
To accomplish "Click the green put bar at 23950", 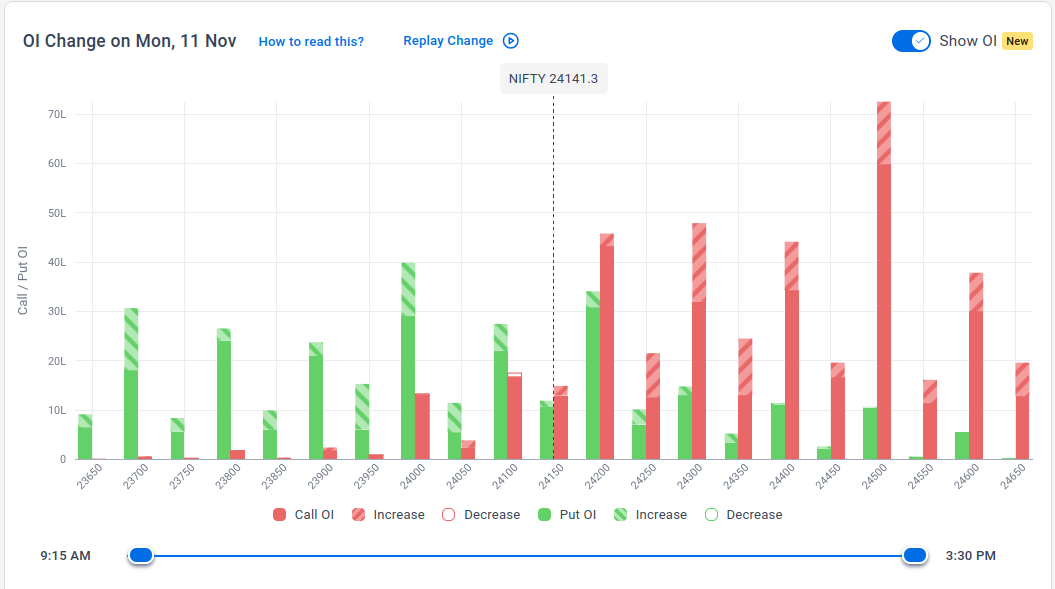I will [x=362, y=422].
